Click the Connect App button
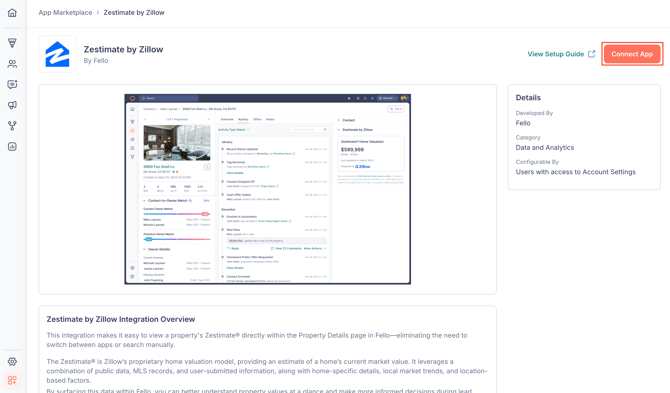Screen dimensions: 670x393 (632, 54)
